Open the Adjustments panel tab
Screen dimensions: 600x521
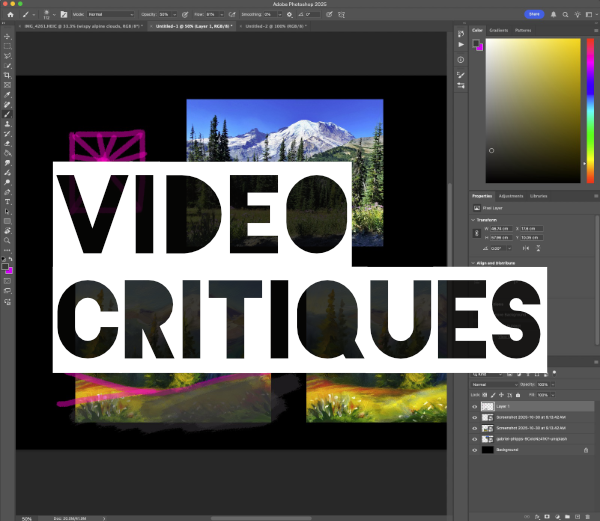coord(511,196)
